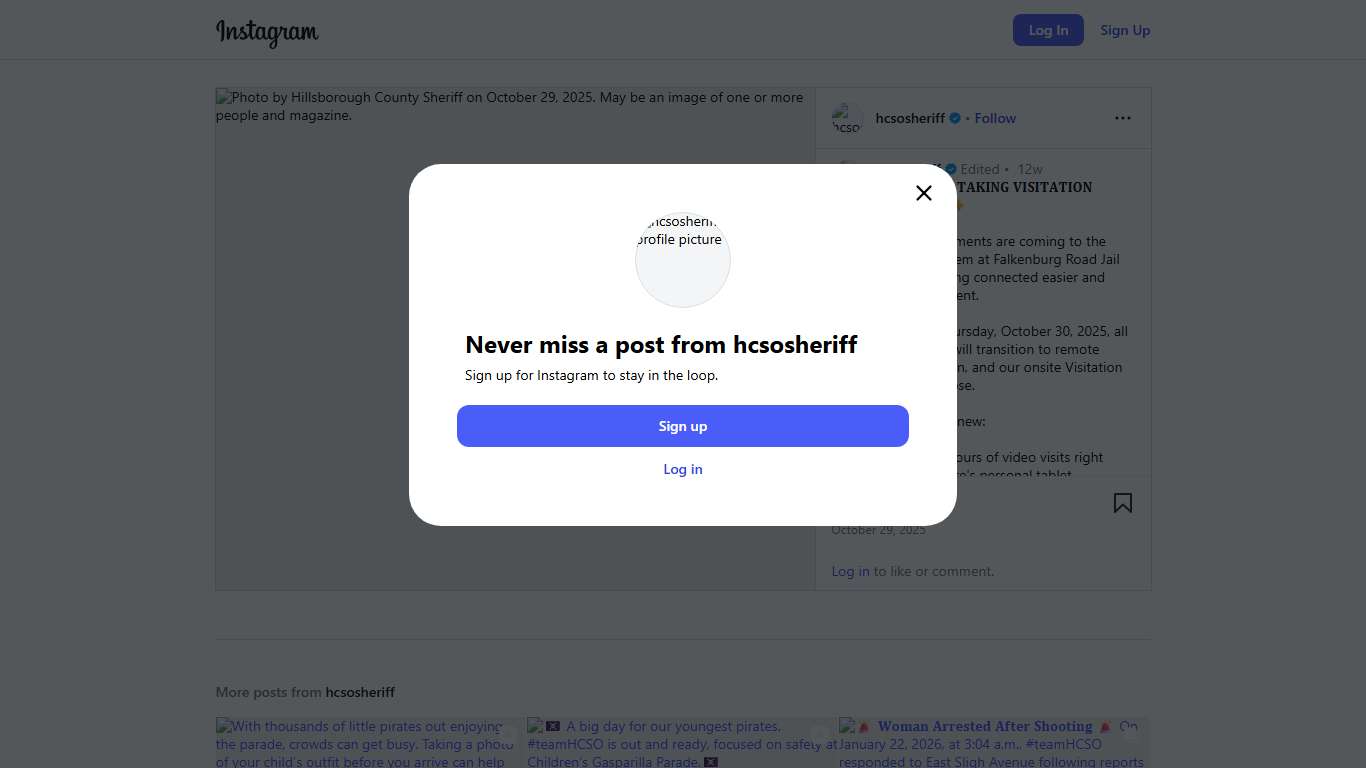Follow hcsosheriff via the Follow link

click(995, 118)
